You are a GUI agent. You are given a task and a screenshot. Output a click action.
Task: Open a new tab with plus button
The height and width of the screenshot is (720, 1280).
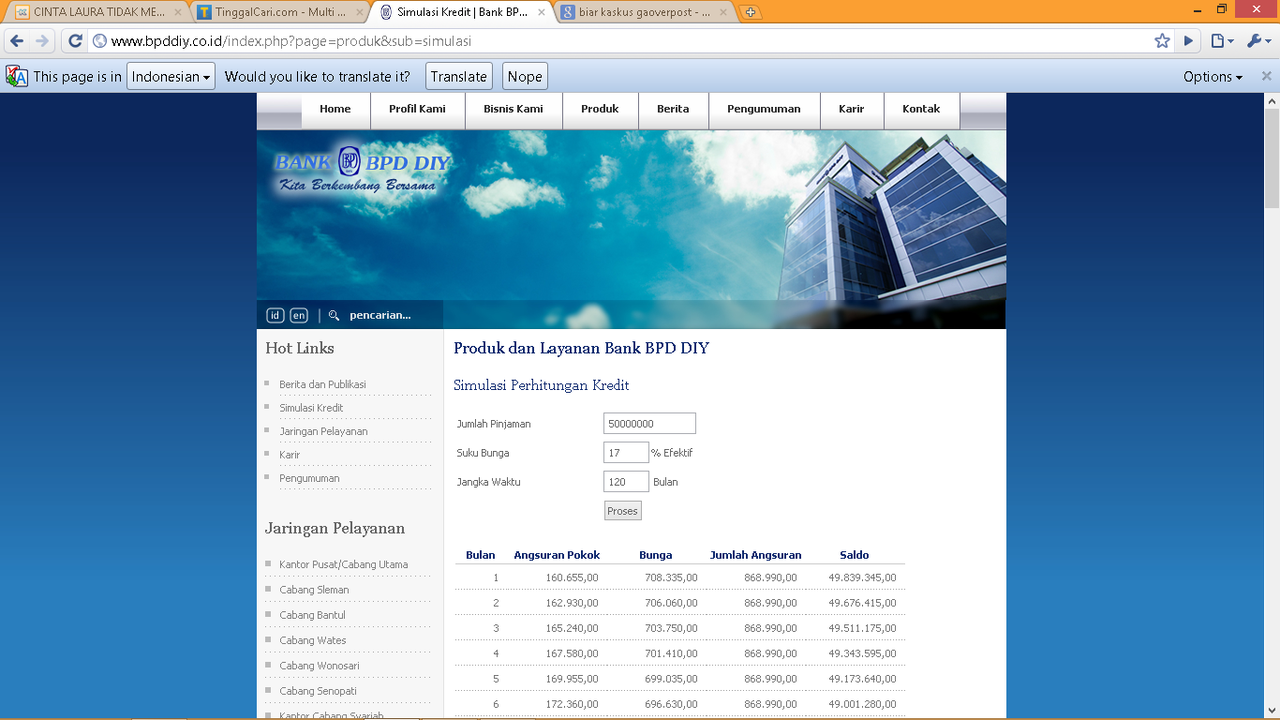[x=750, y=12]
